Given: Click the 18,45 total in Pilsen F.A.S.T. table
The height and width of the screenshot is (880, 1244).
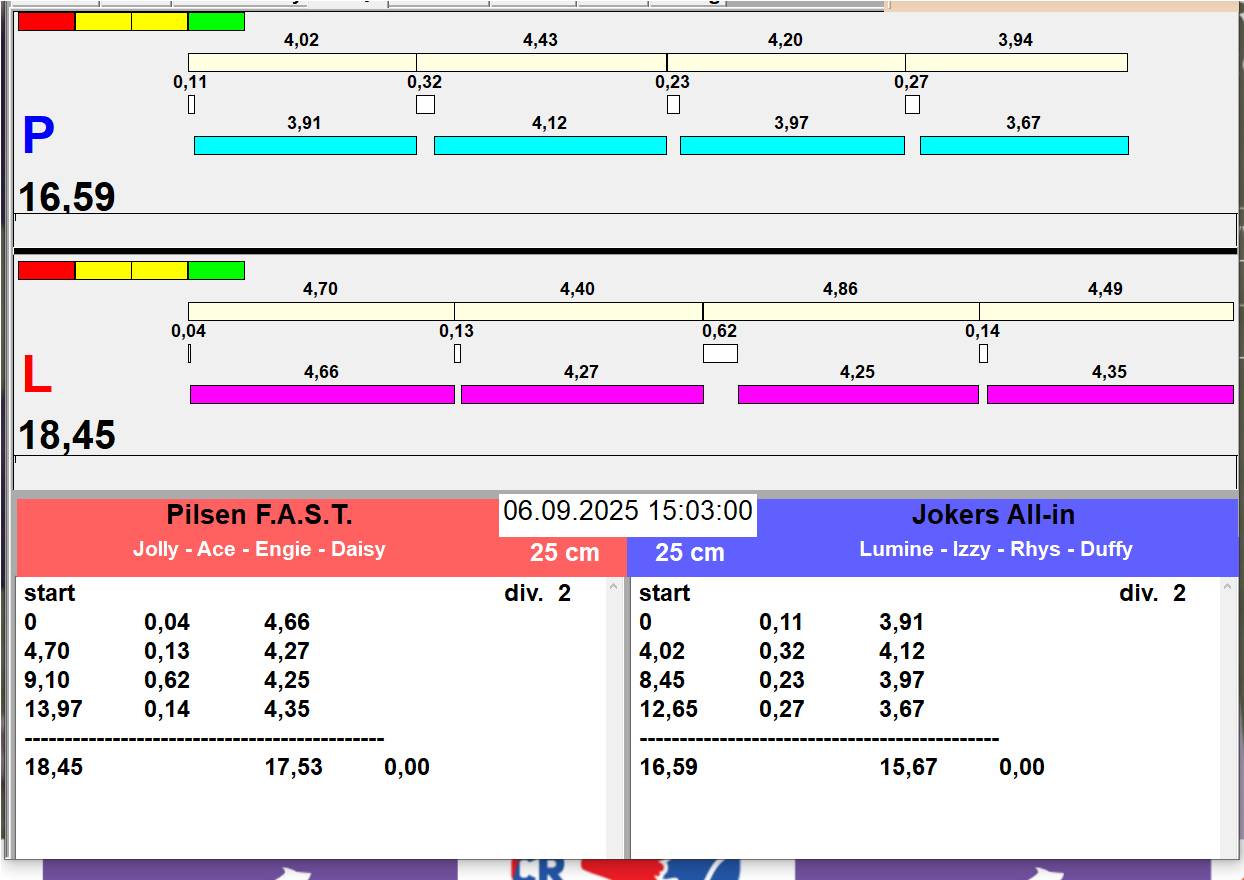Looking at the screenshot, I should 53,767.
